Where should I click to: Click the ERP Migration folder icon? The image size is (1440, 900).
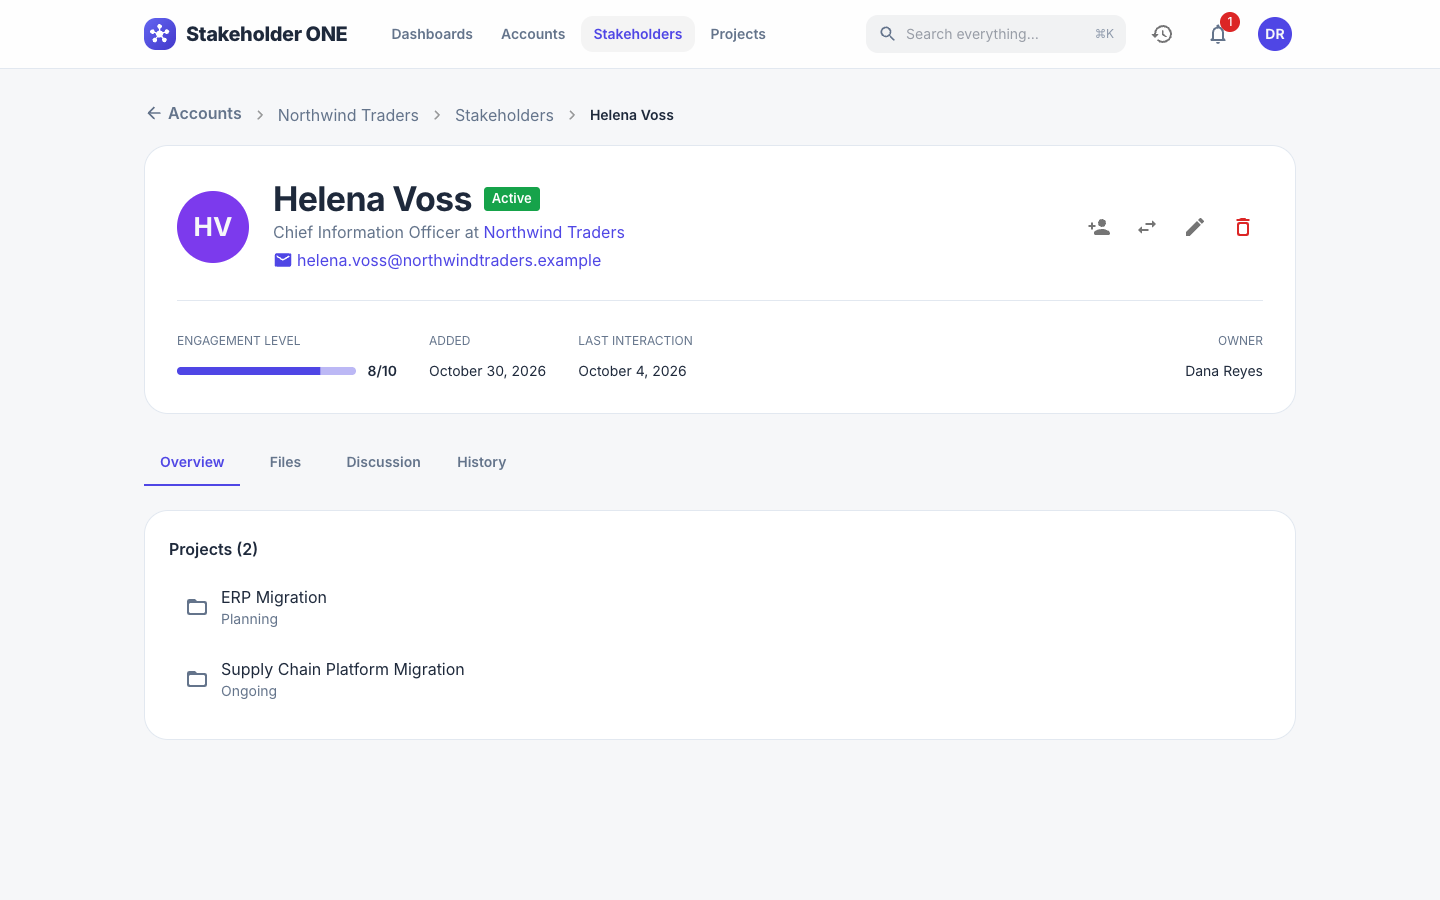197,607
